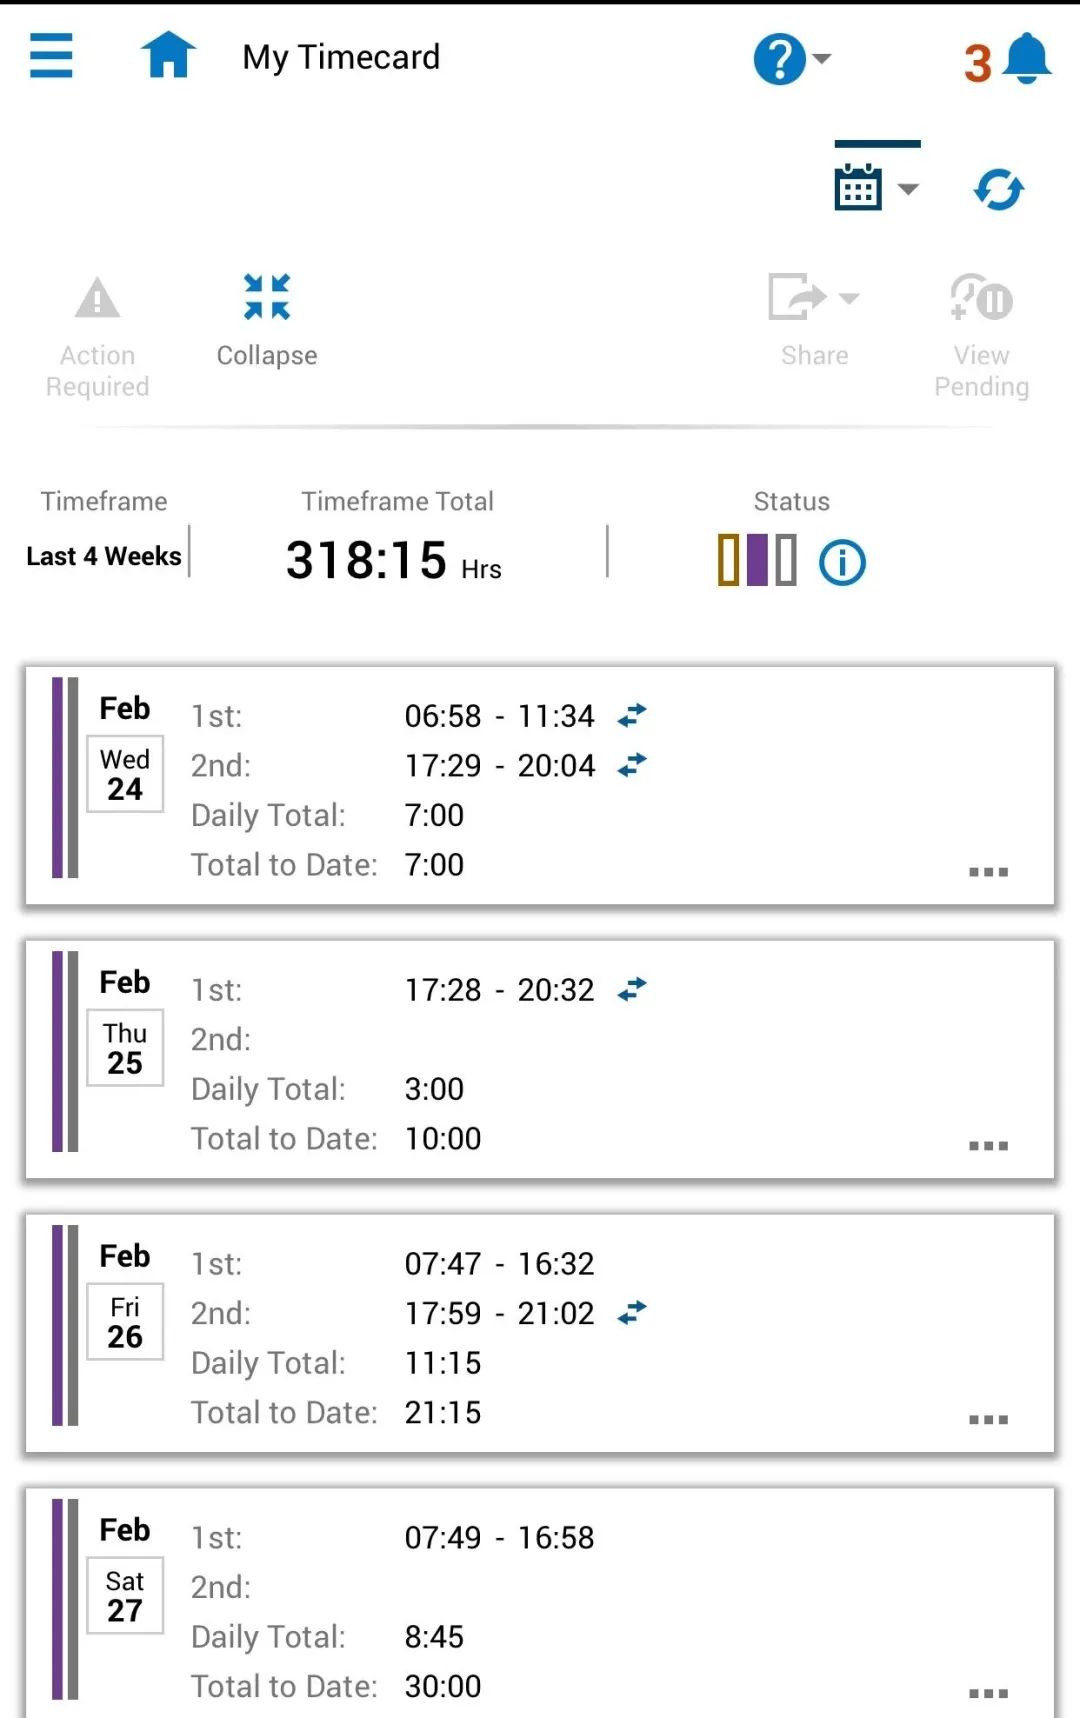This screenshot has height=1718, width=1080.
Task: Open the Help question mark dropdown
Action: tap(792, 59)
